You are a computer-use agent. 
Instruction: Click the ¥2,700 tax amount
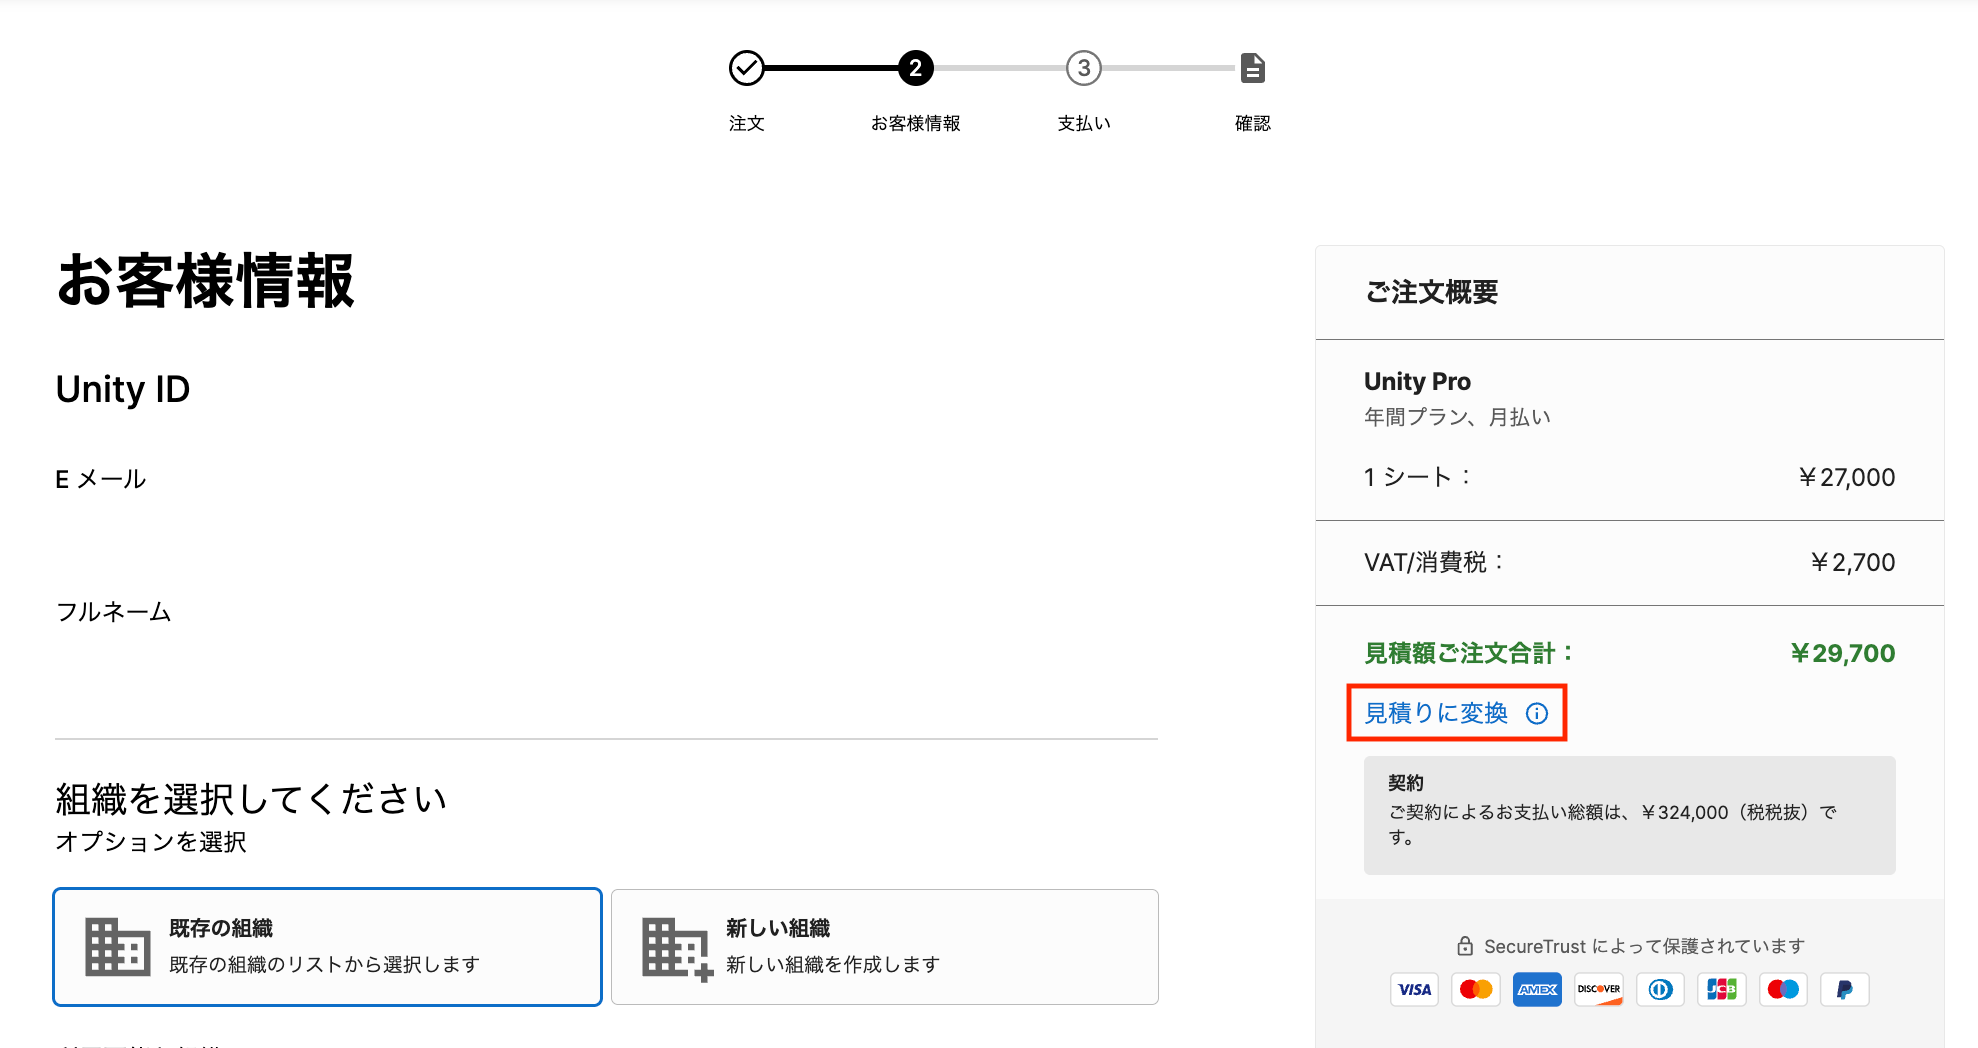click(1852, 562)
